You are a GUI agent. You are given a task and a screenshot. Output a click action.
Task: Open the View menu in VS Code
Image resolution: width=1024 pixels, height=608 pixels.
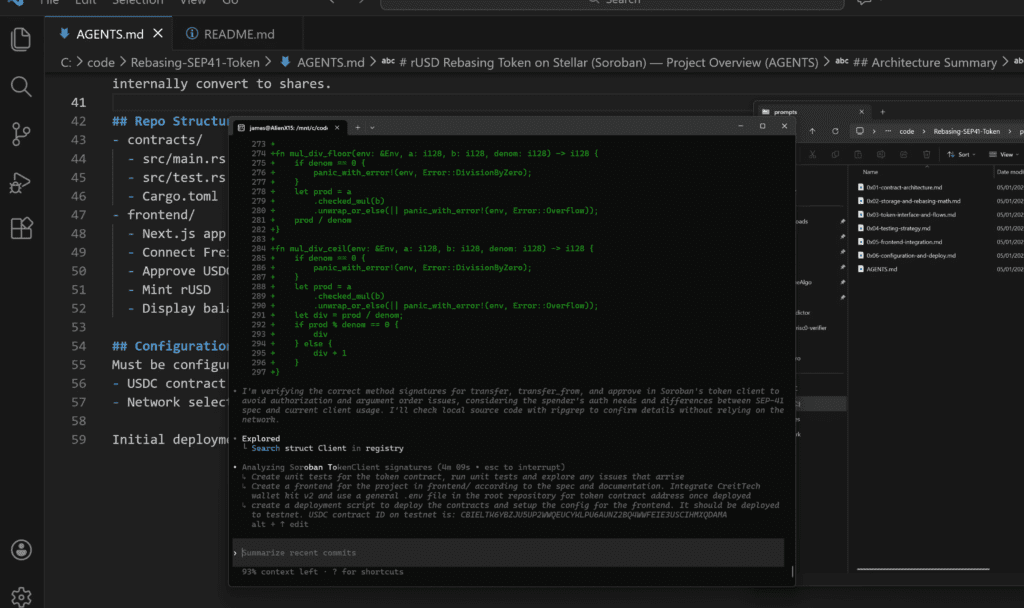[192, 4]
